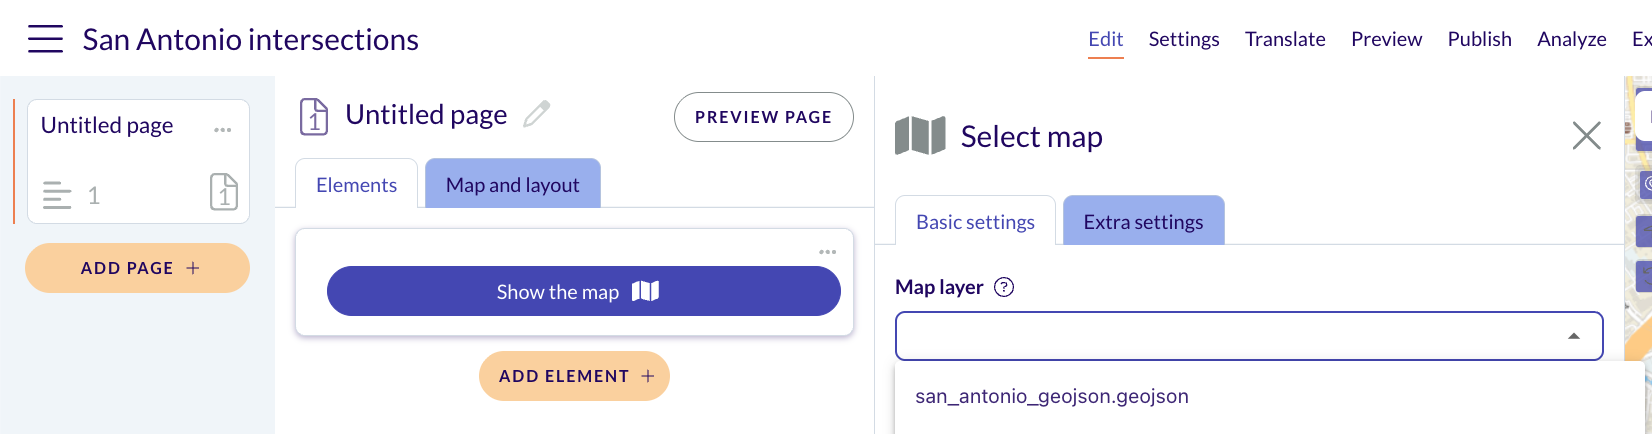The height and width of the screenshot is (434, 1652).
Task: Open options dots on Show the map element
Action: coord(827,252)
